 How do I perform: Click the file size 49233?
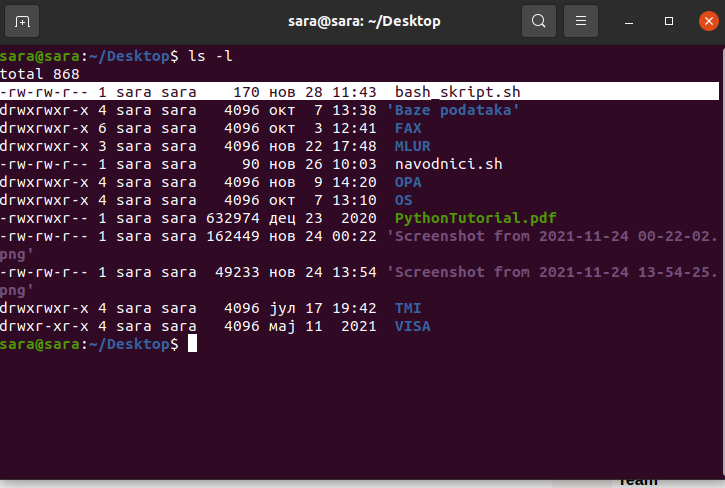[237, 272]
